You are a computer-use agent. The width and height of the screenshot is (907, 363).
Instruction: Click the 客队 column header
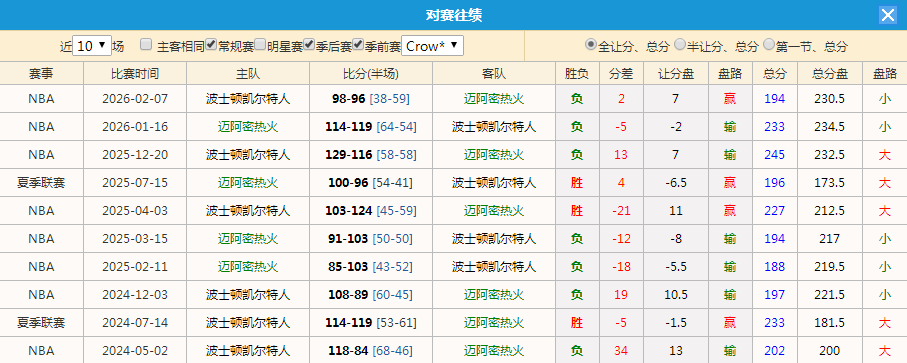494,73
